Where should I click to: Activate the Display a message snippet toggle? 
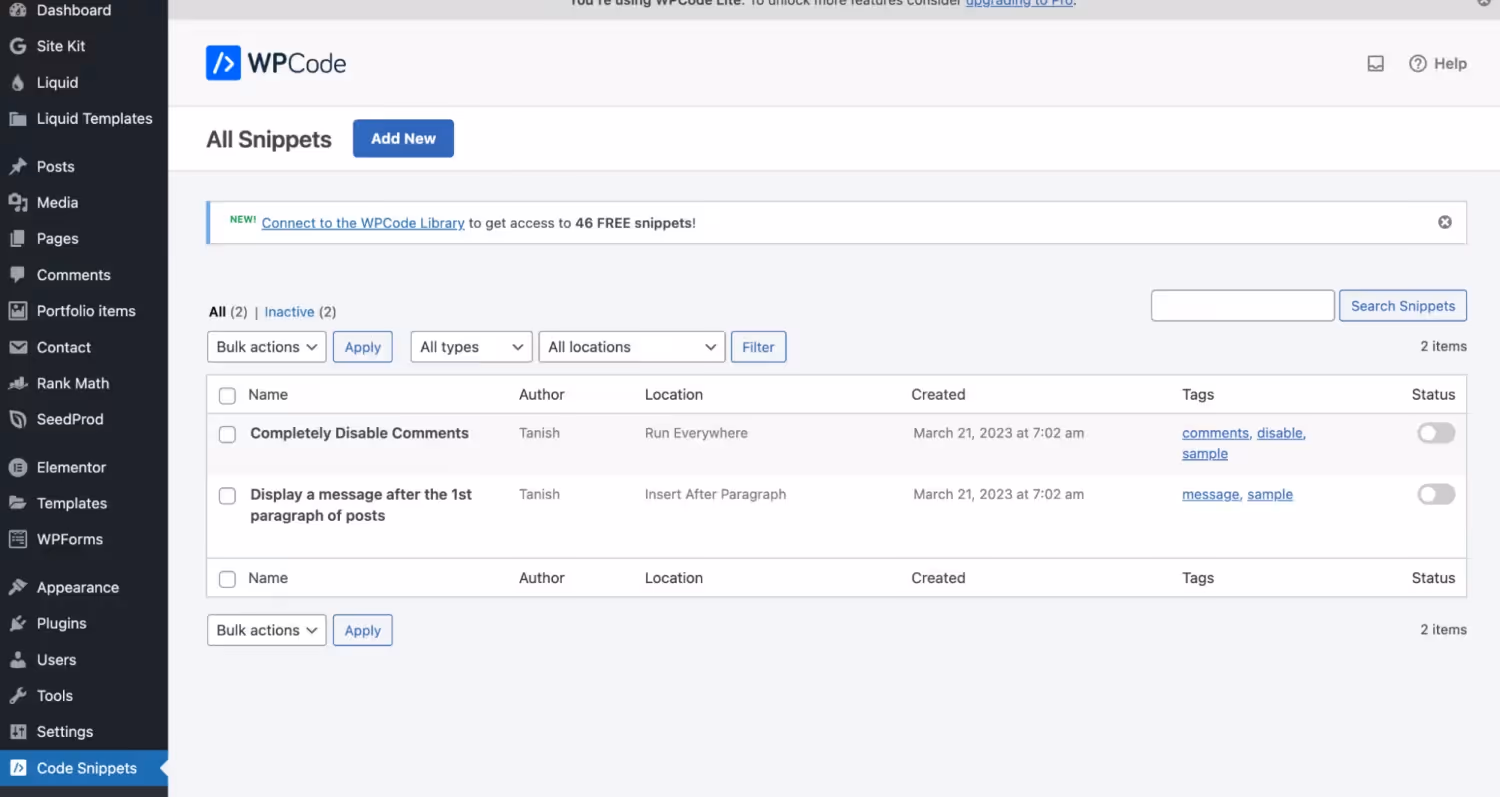[1436, 494]
